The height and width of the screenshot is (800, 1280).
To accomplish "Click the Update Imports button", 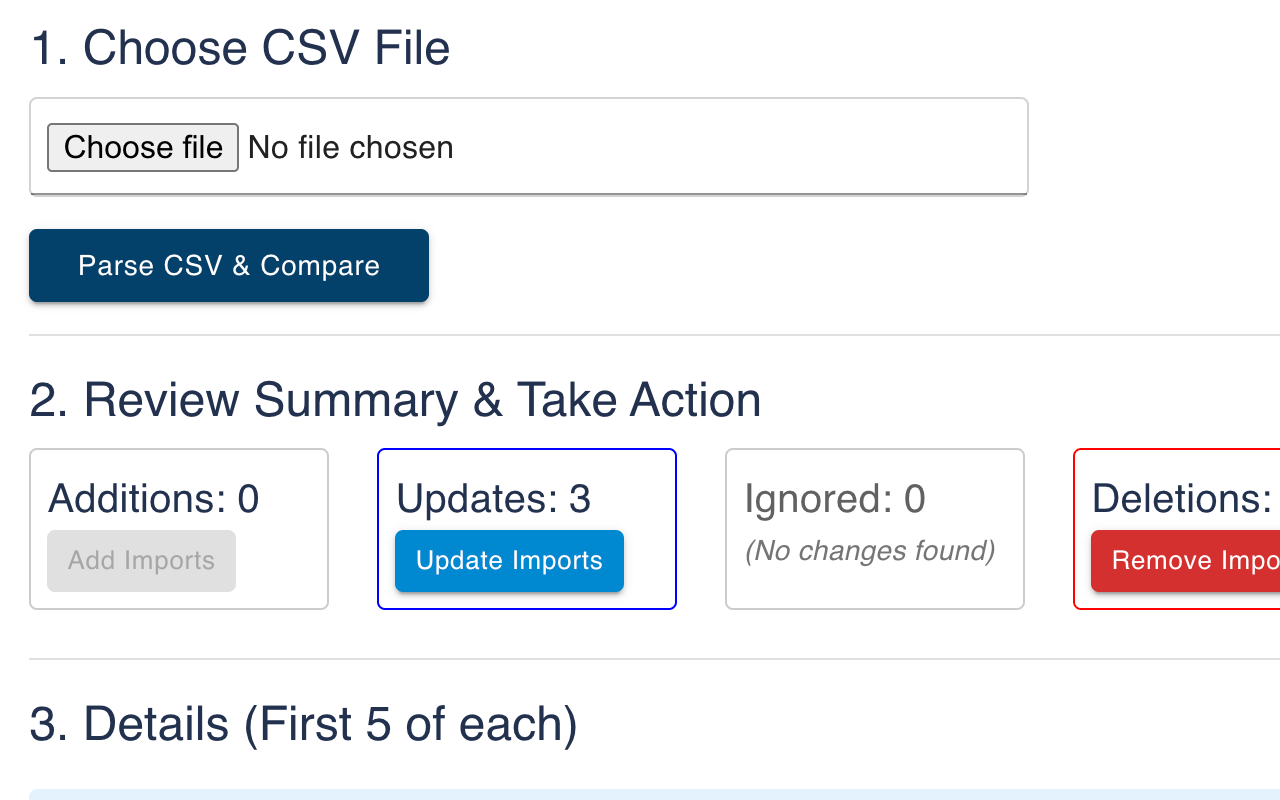I will click(509, 561).
